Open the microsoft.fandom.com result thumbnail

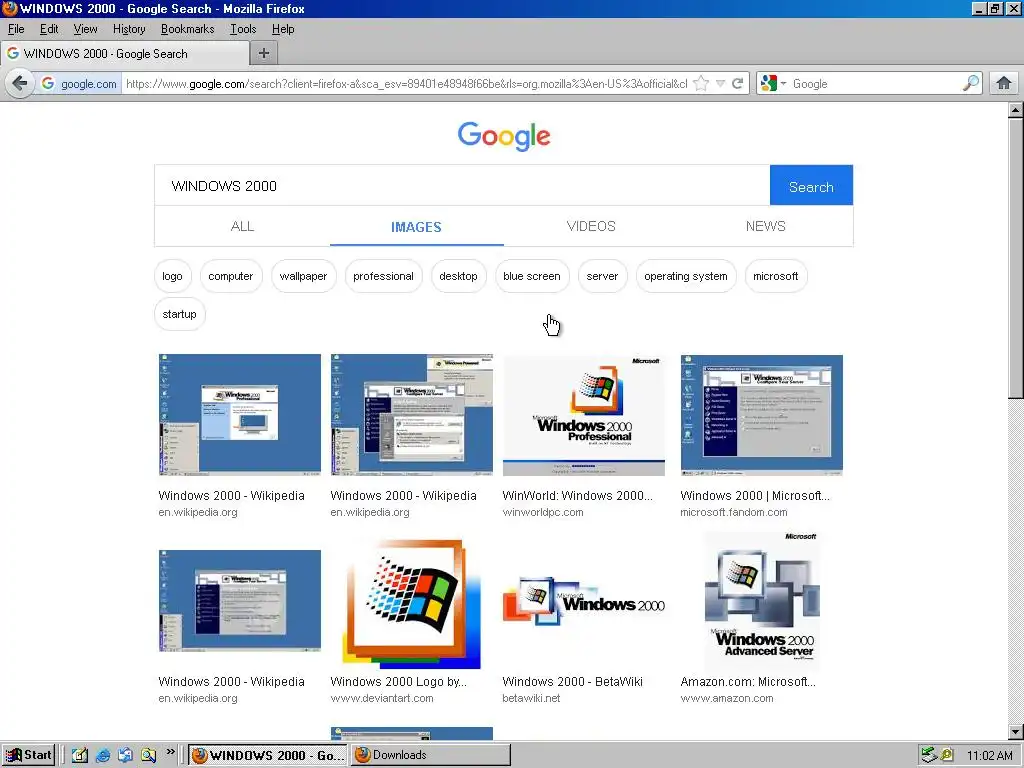point(761,415)
